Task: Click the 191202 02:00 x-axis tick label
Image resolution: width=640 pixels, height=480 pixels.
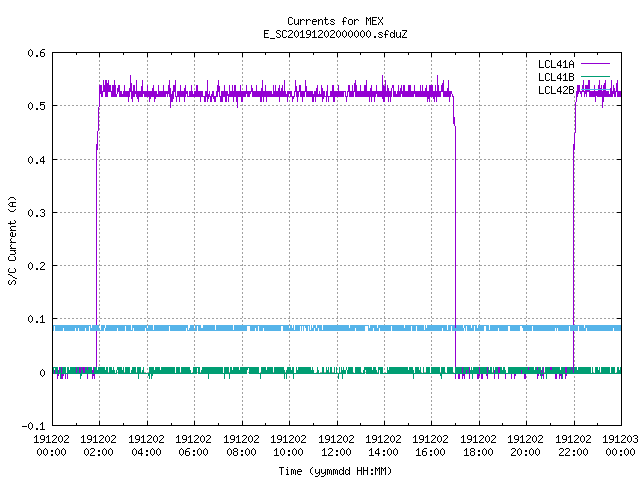Action: point(98,446)
